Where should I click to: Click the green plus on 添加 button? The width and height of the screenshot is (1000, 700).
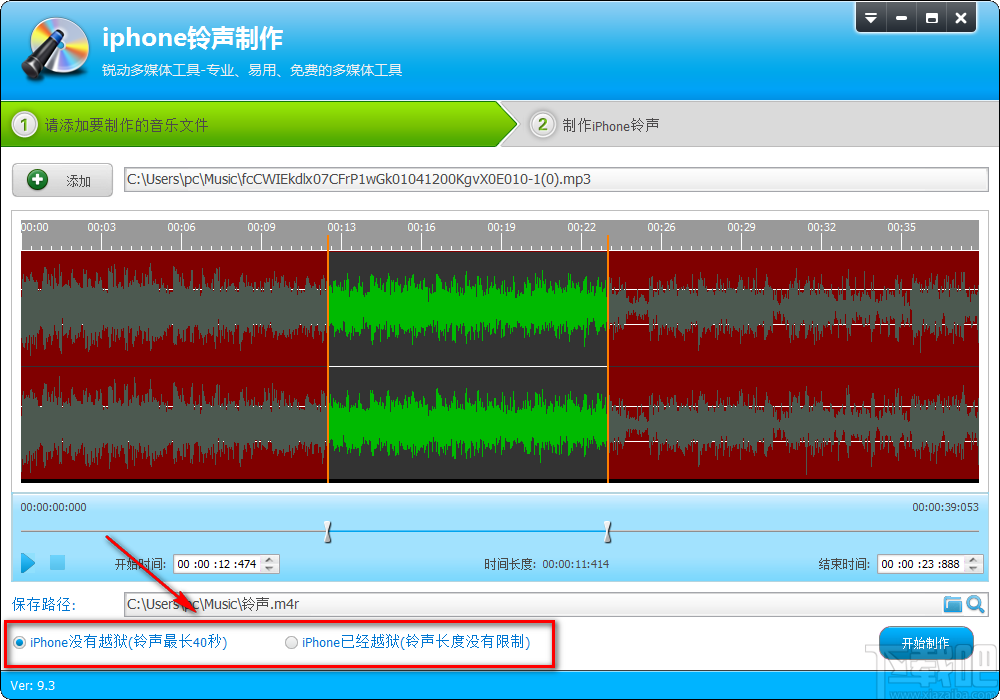(x=38, y=180)
